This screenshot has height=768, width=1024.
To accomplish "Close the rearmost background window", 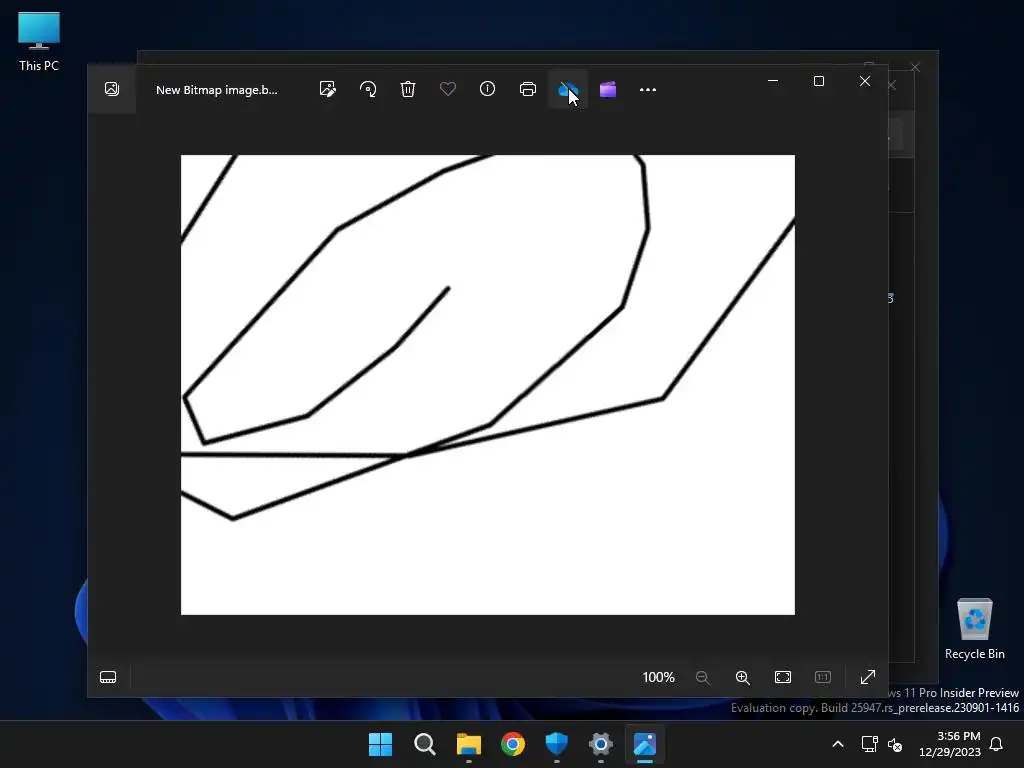I will (x=915, y=67).
